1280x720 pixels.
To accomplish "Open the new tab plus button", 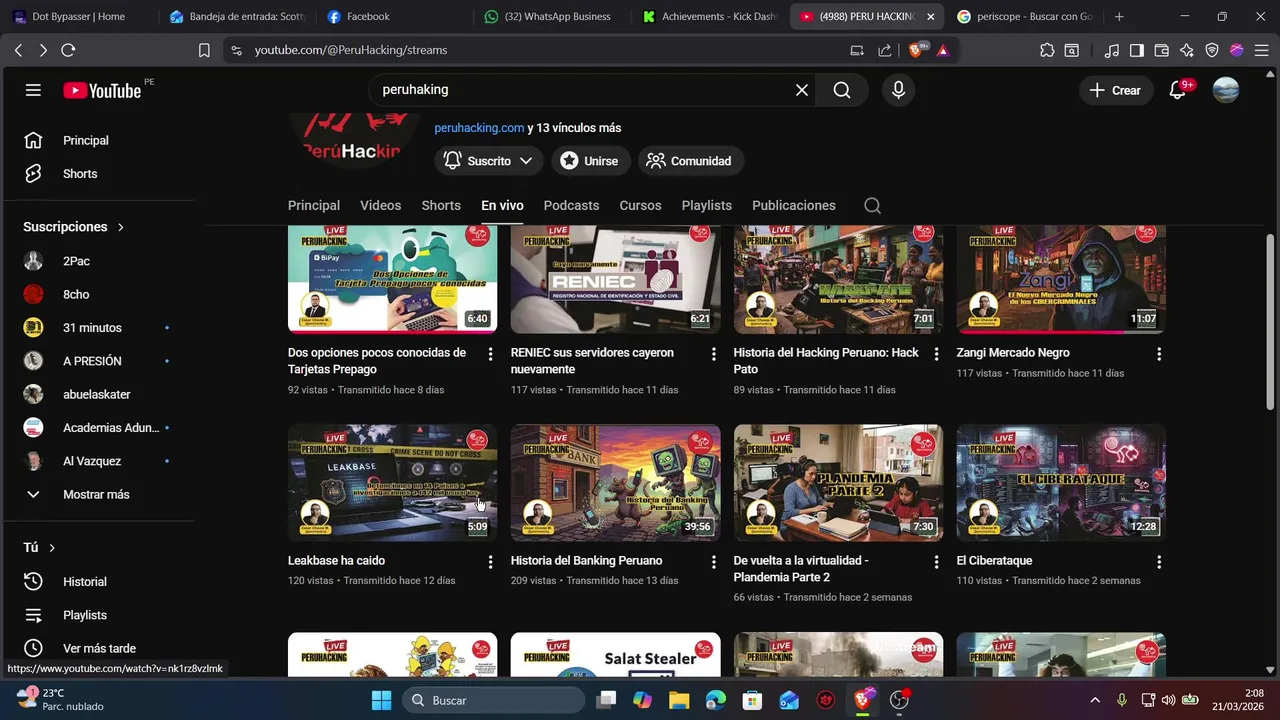I will (x=1119, y=17).
